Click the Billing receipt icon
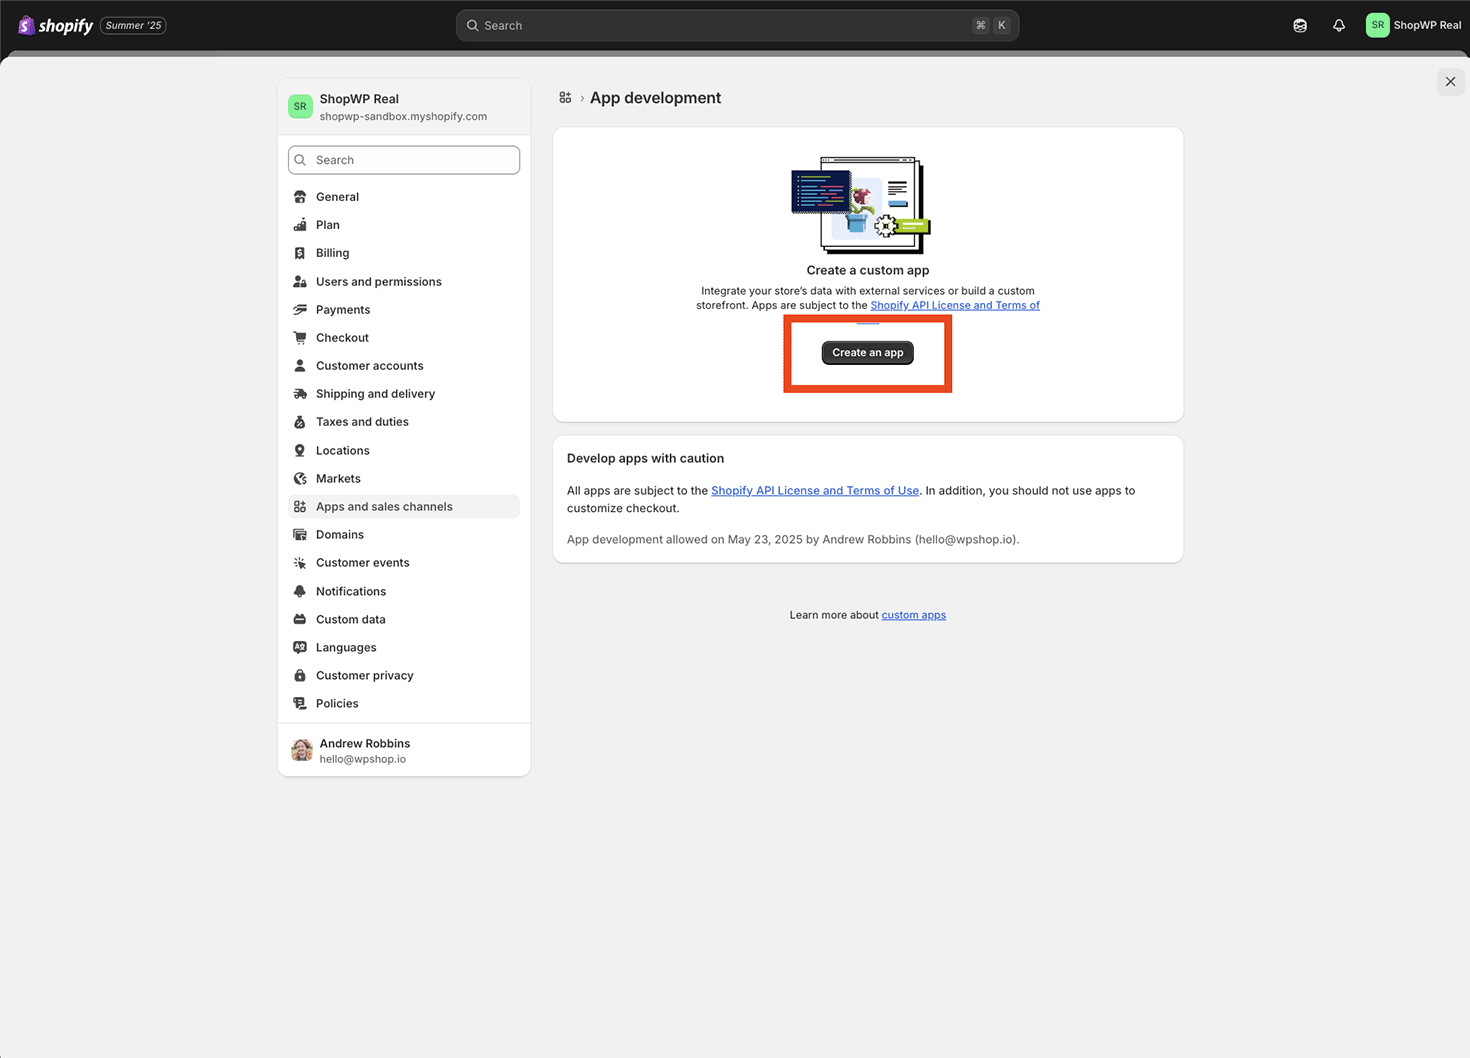This screenshot has width=1470, height=1058. pyautogui.click(x=300, y=253)
